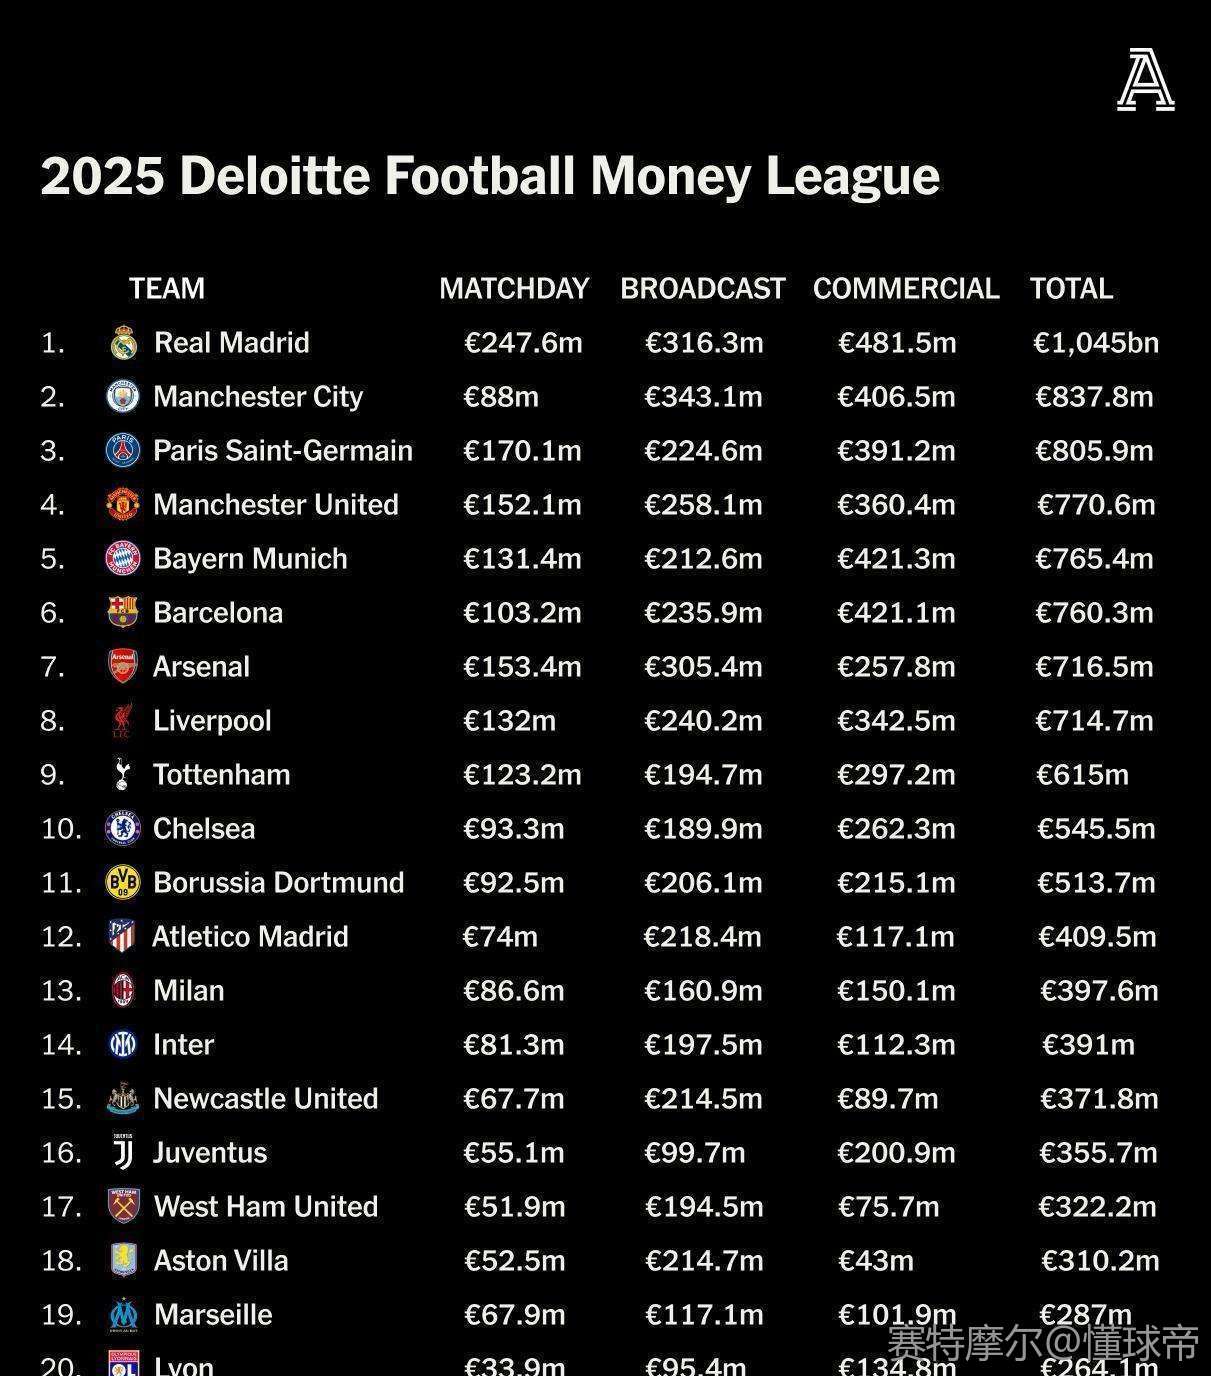Click the Real Madrid club crest
The height and width of the screenshot is (1376, 1211).
tap(123, 343)
